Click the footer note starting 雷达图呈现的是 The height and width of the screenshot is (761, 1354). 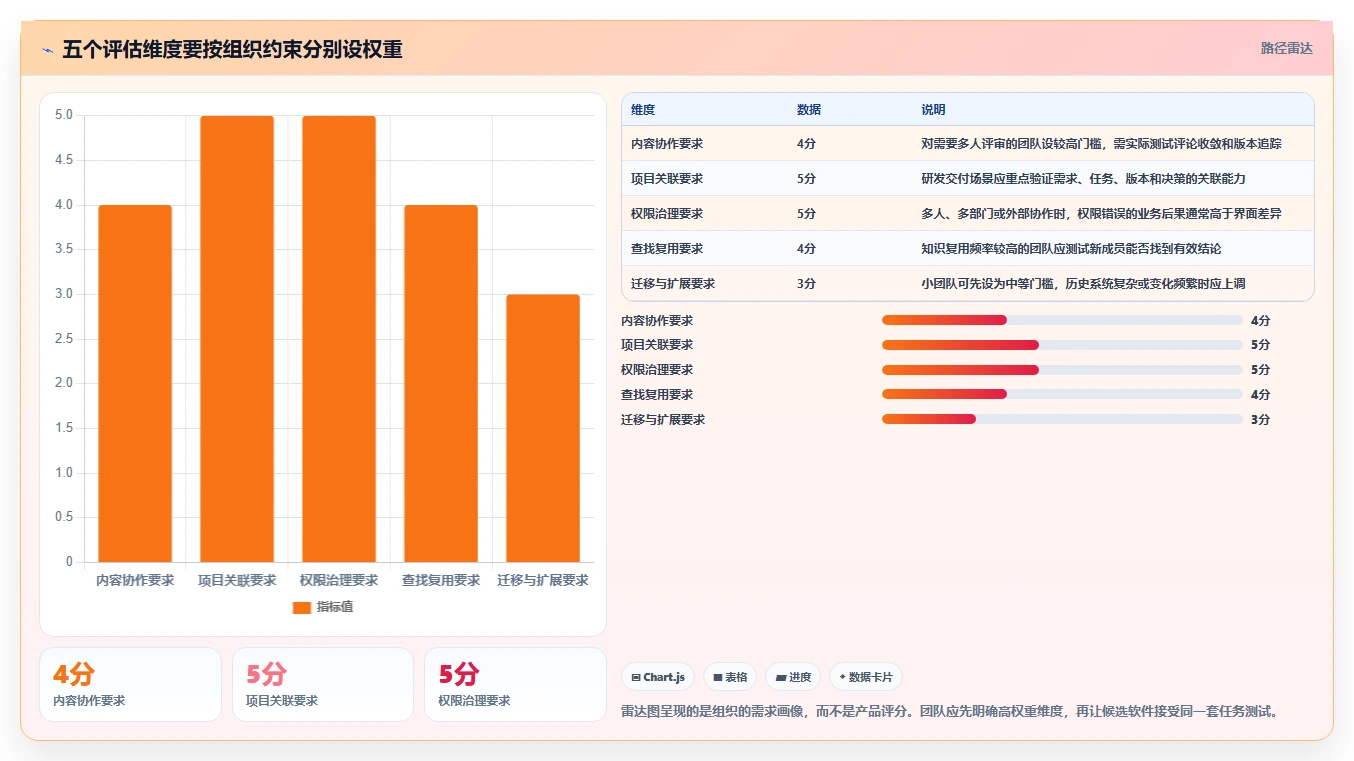(950, 712)
